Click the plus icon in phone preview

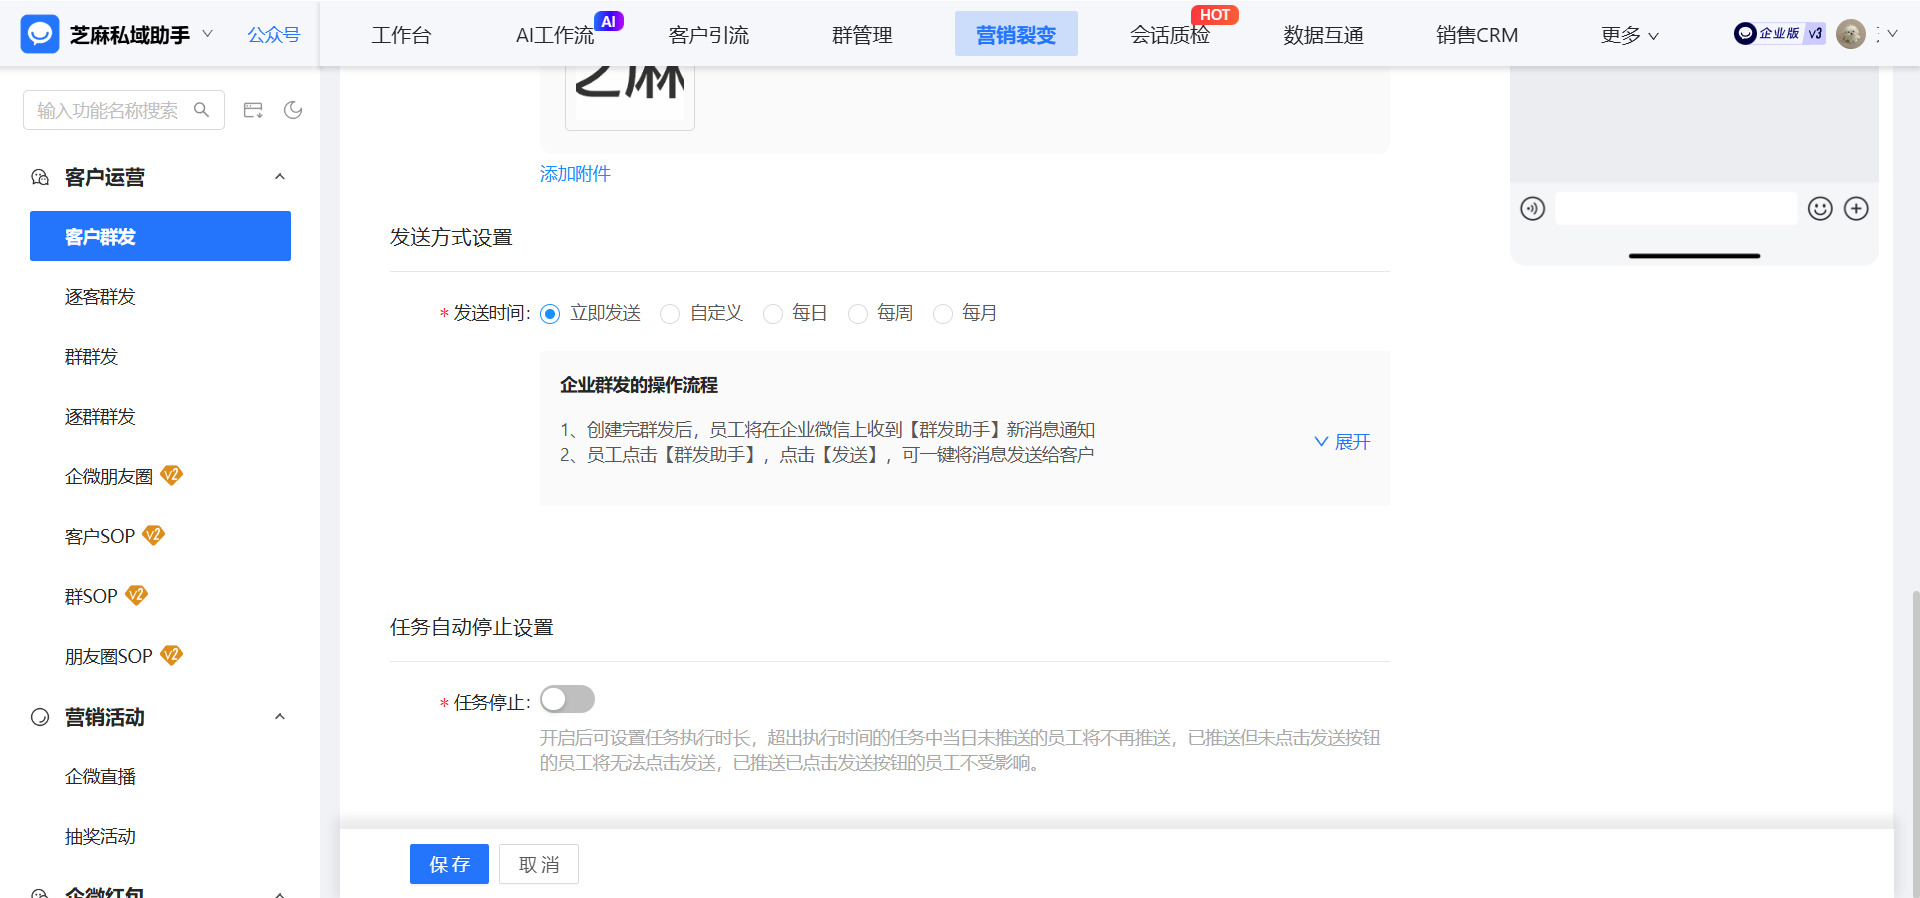click(1856, 208)
